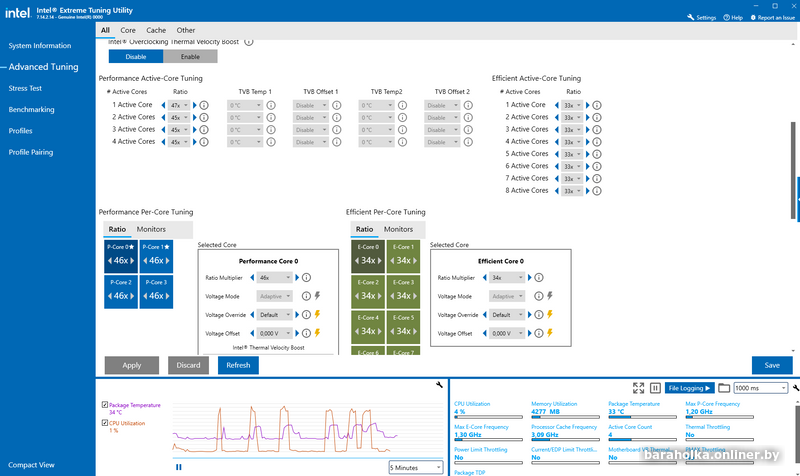Switch to the Core tab

[128, 30]
